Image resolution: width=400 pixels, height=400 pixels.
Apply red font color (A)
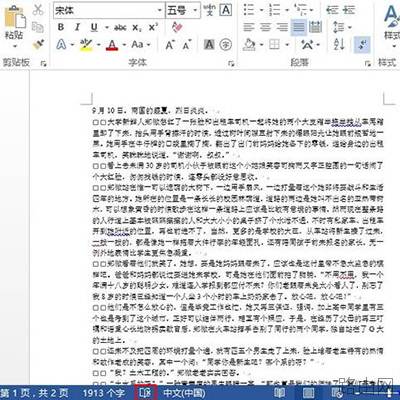(112, 45)
